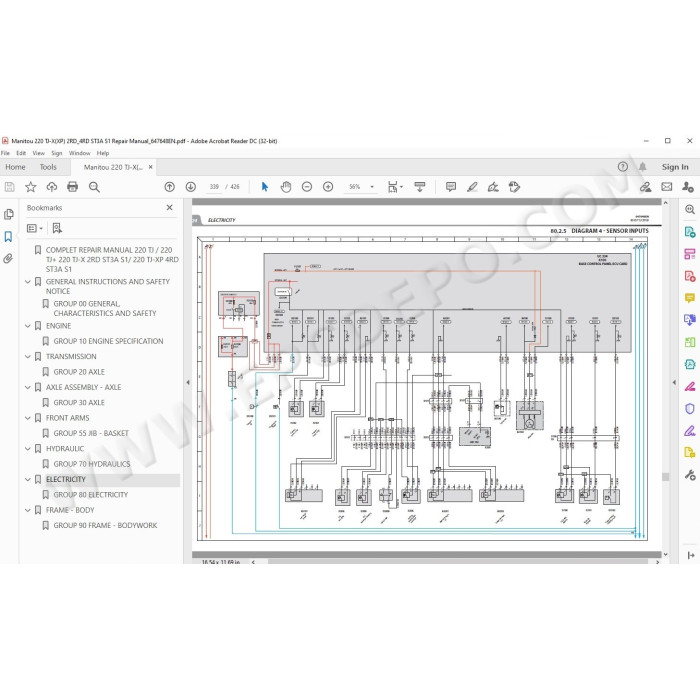Close the Manitou 220 TJ-X document tab
700x700 pixels.
tap(150, 167)
